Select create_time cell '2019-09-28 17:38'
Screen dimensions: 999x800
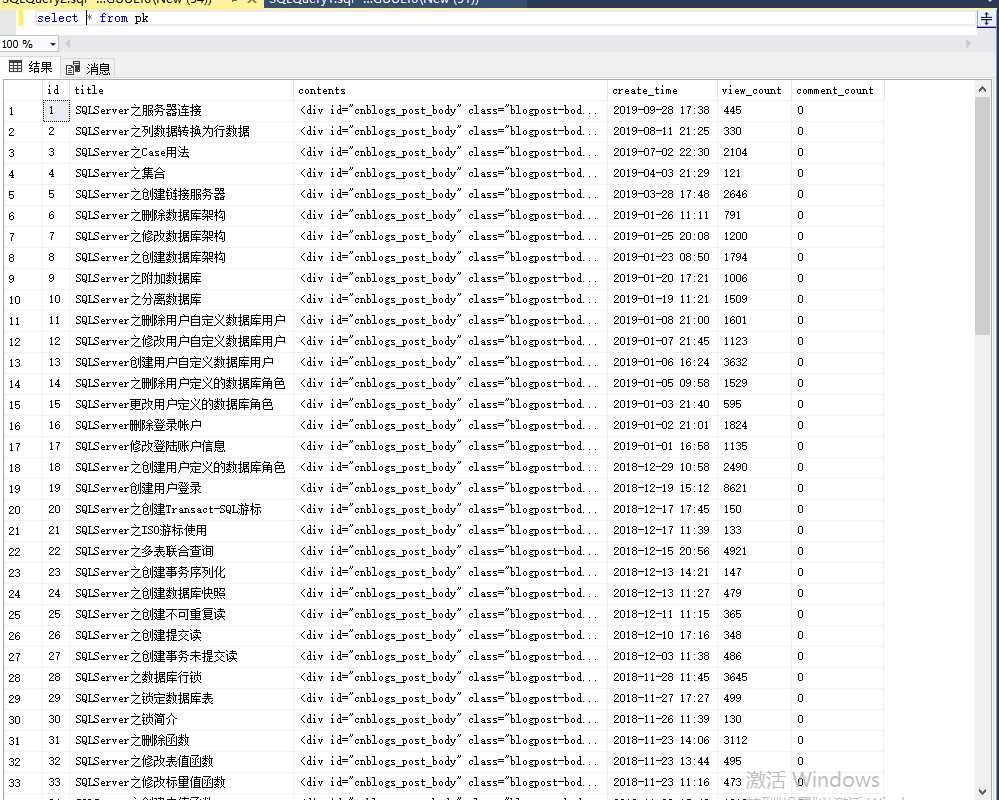(663, 111)
